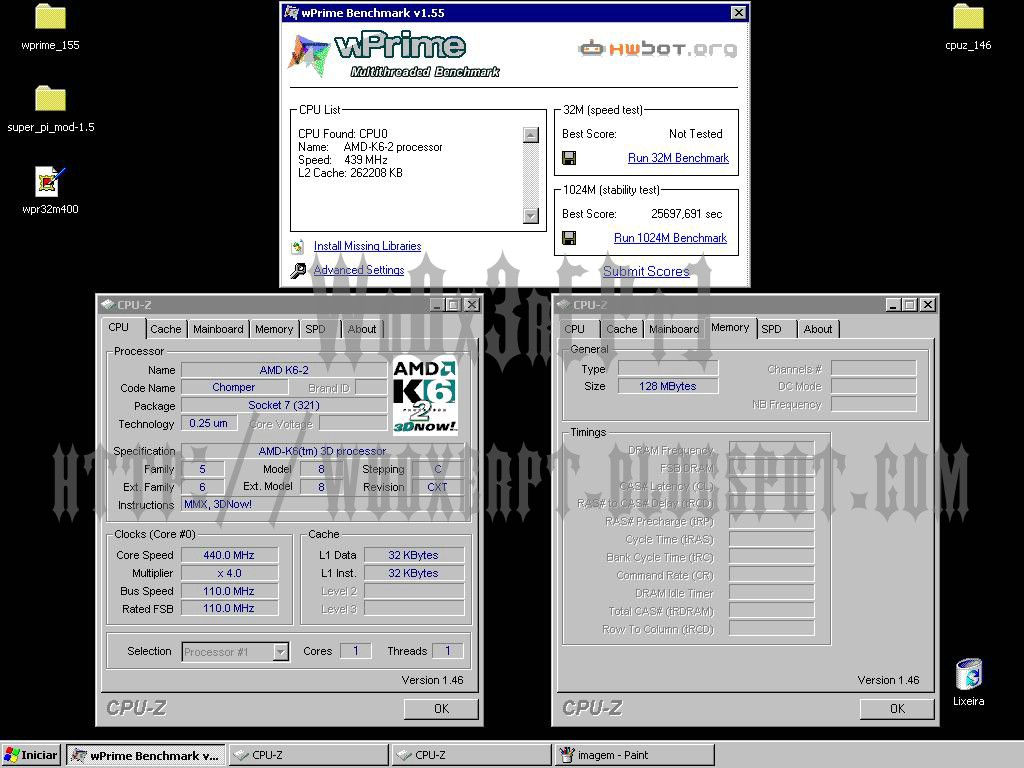The width and height of the screenshot is (1024, 768).
Task: Close the right CPU-Z window
Action: click(x=927, y=305)
